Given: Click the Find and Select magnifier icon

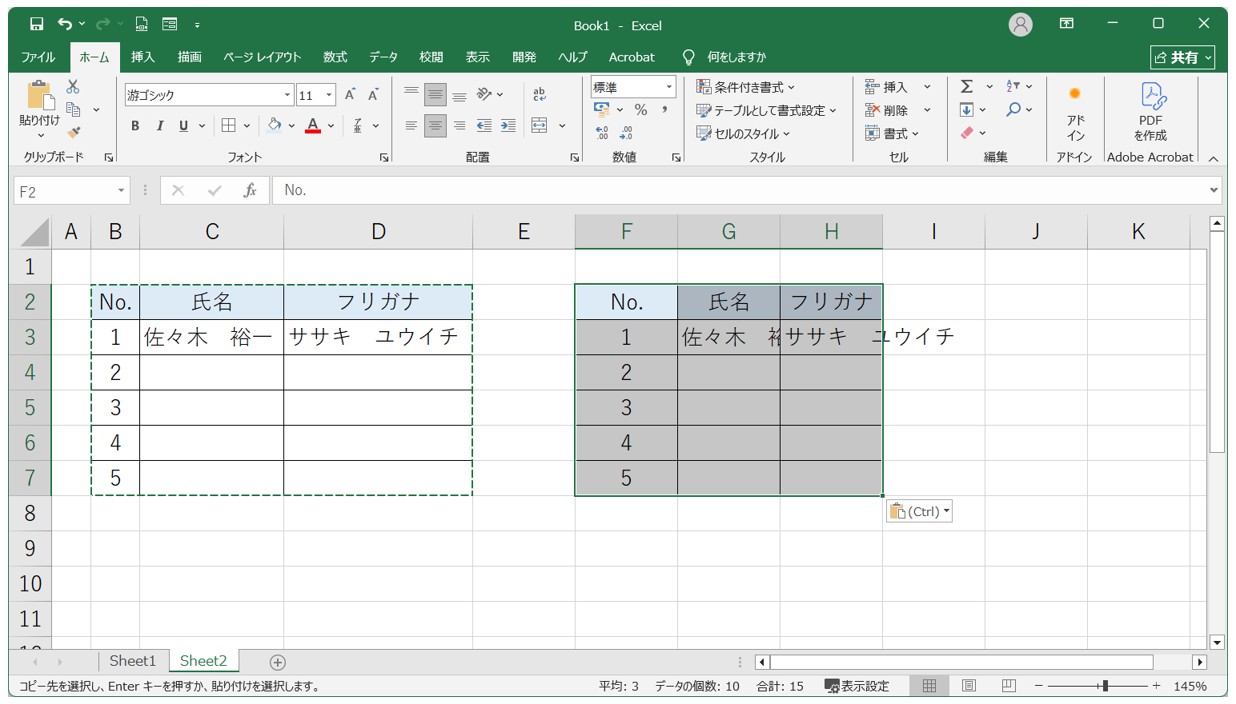Looking at the screenshot, I should (1013, 110).
